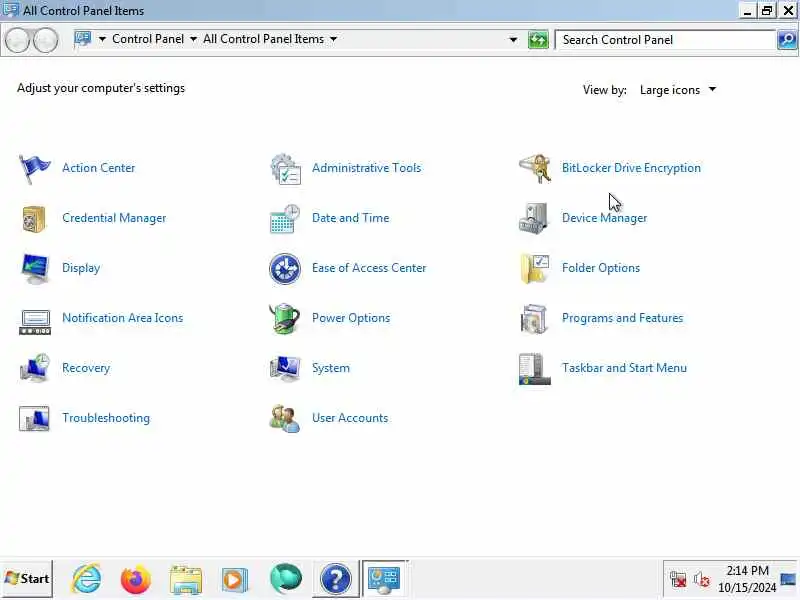Open the Ease of Access Center icon

285,268
